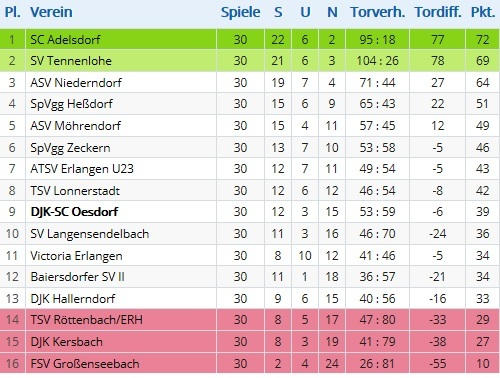Click the Pl. column header

coord(13,12)
